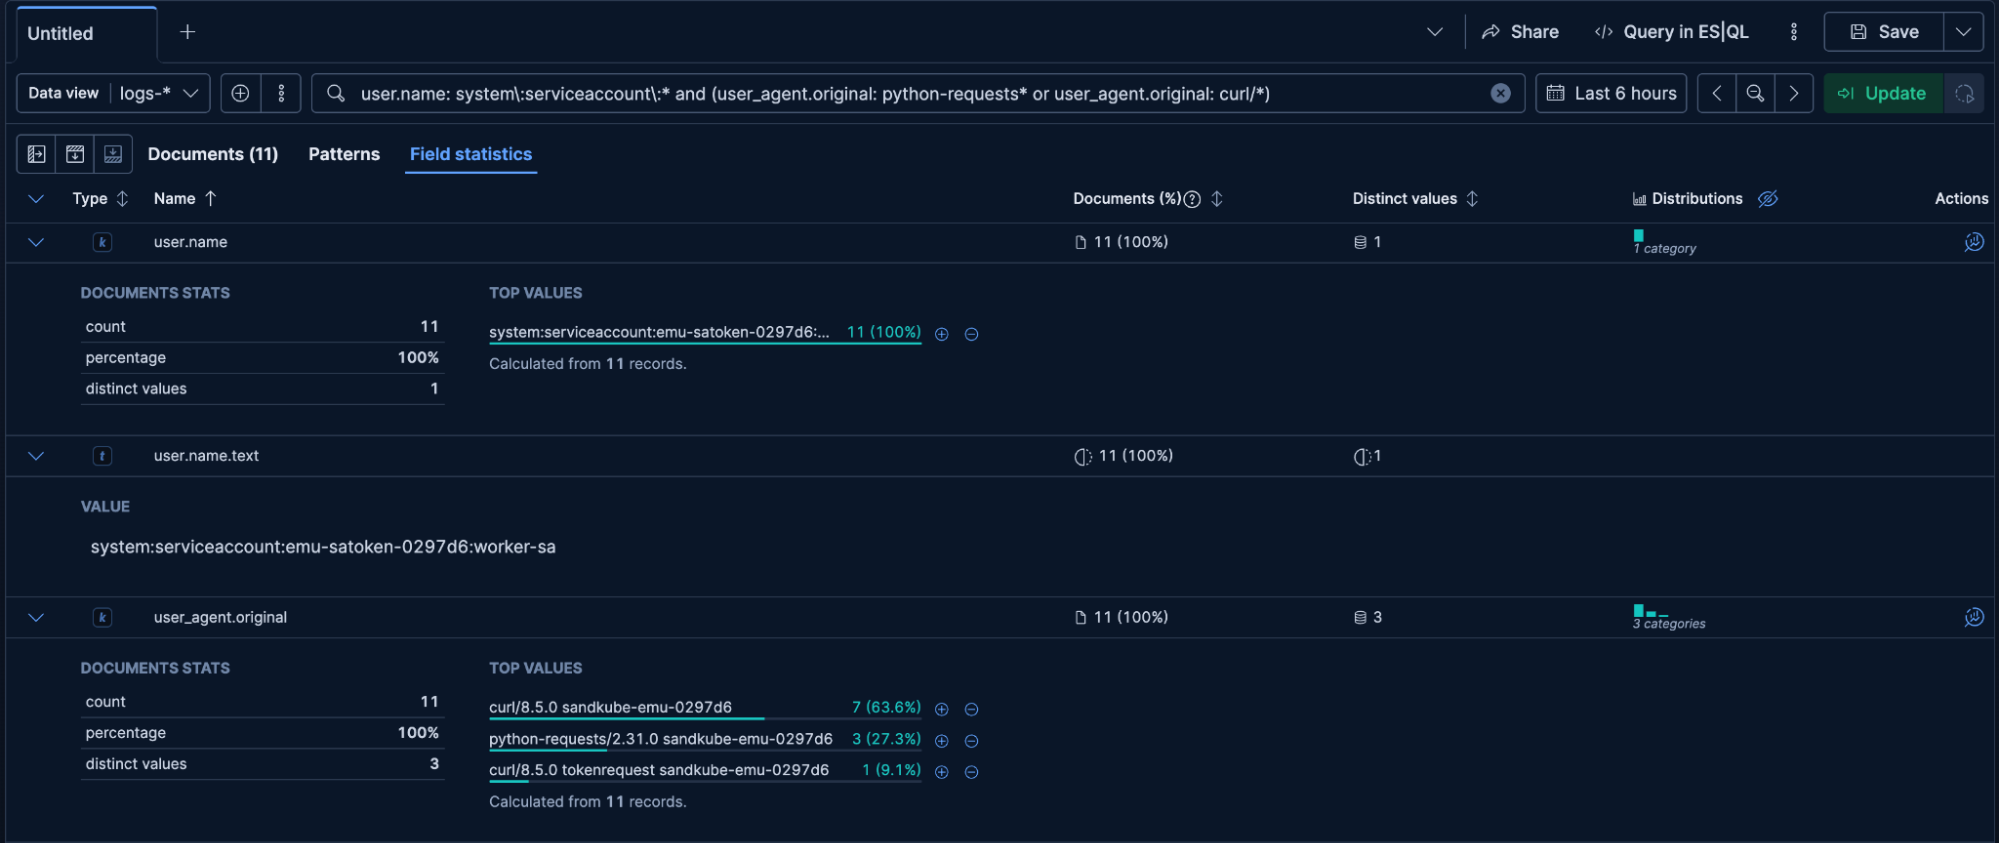Zoom out the time range
This screenshot has width=1999, height=844.
point(1755,93)
